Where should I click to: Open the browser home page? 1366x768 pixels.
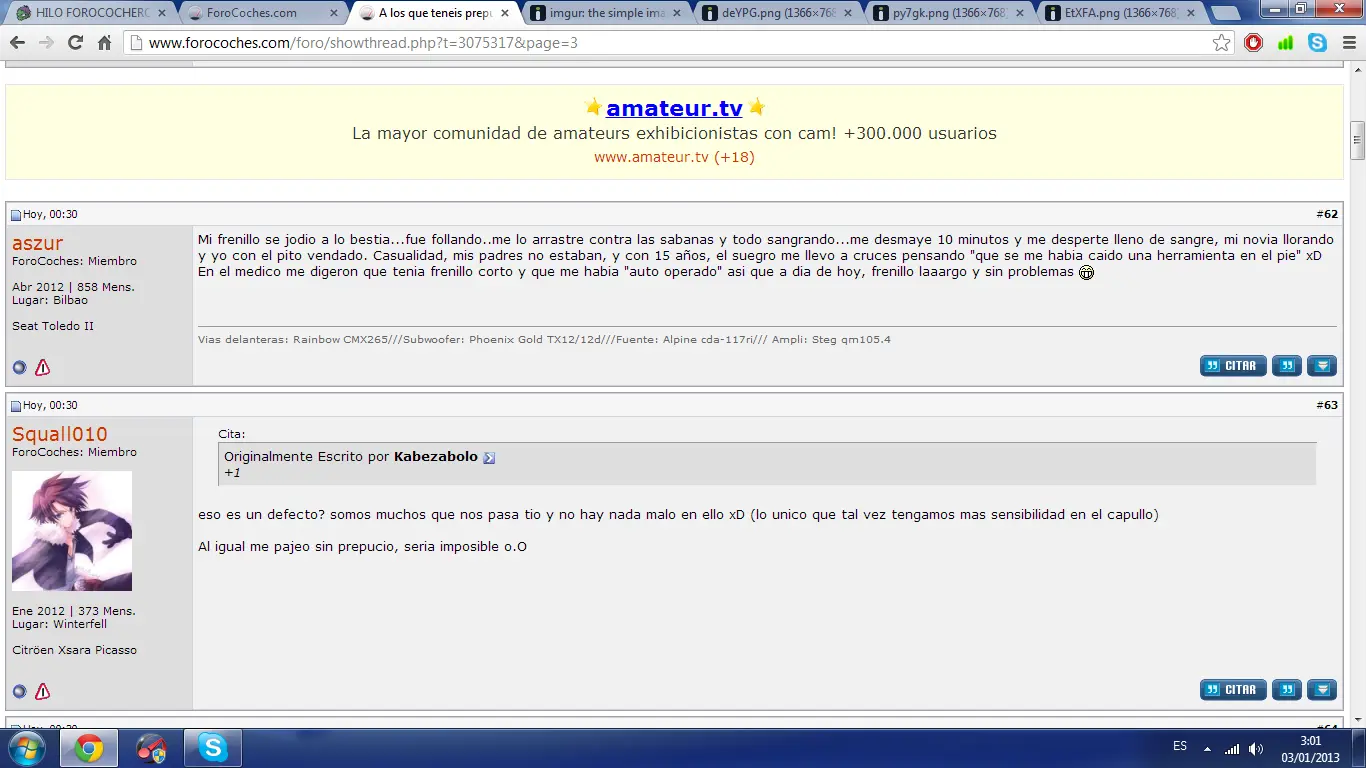(x=104, y=43)
